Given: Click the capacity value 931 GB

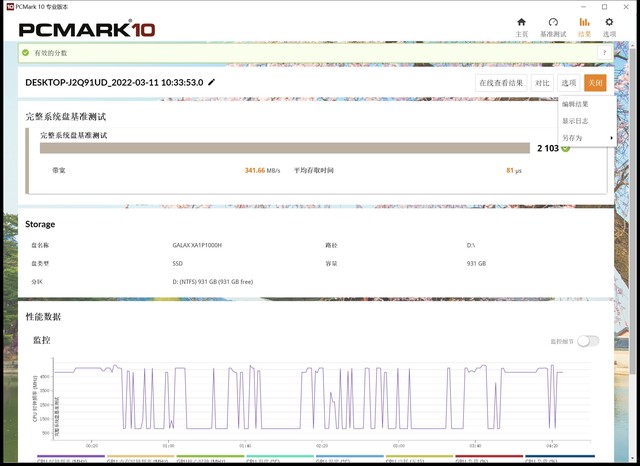Looking at the screenshot, I should coord(476,264).
